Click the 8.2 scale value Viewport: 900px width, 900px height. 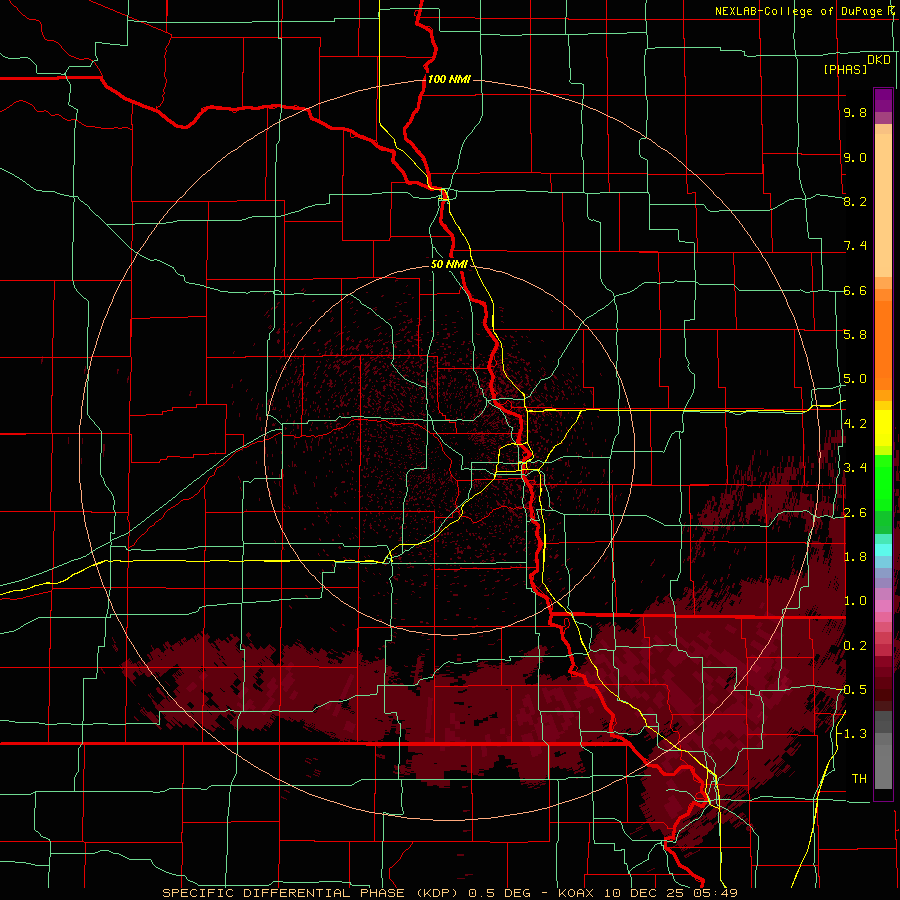pyautogui.click(x=855, y=201)
